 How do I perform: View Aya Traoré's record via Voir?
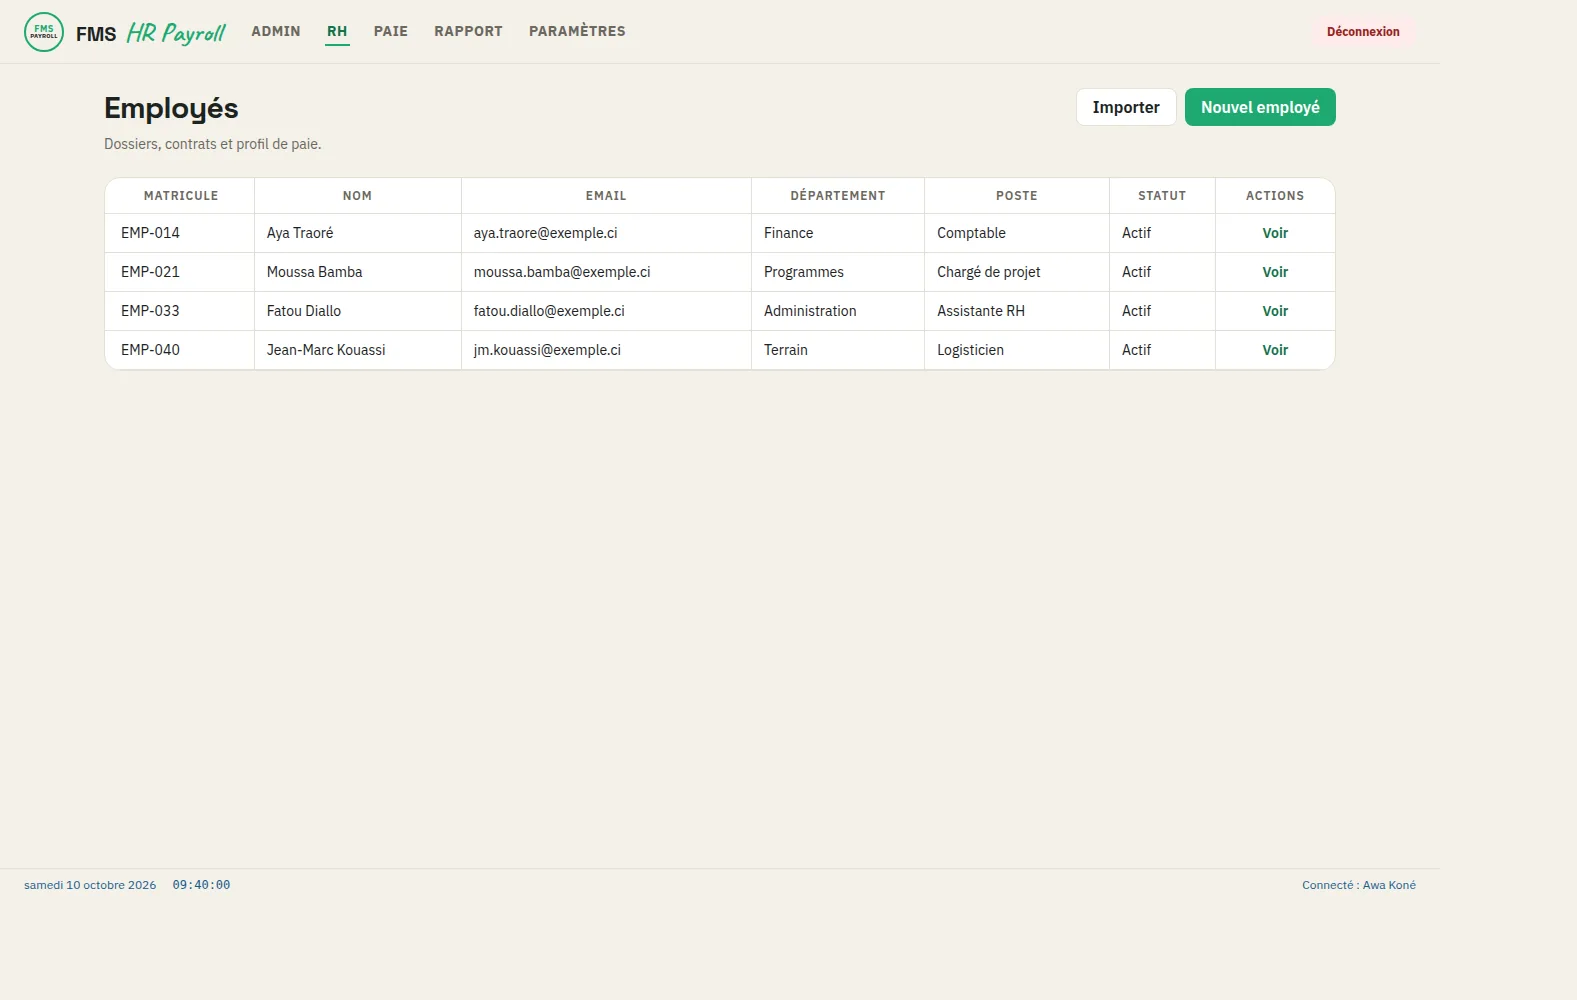click(x=1275, y=233)
